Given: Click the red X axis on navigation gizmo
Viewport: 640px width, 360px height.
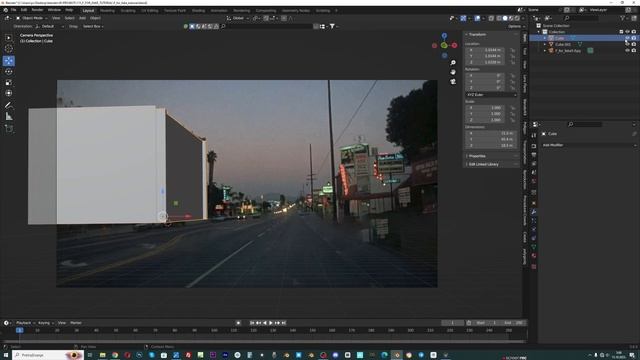Looking at the screenshot, I should pos(454,45).
